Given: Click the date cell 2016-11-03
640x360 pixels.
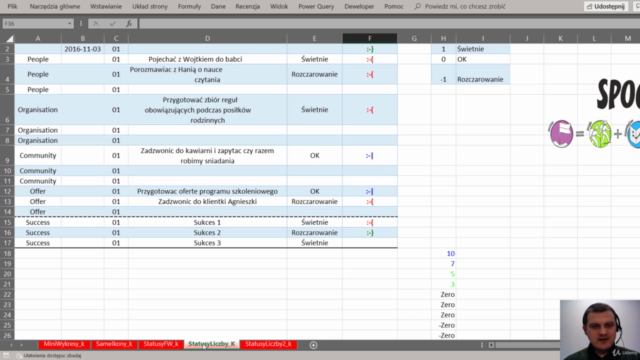Looking at the screenshot, I should 82,49.
